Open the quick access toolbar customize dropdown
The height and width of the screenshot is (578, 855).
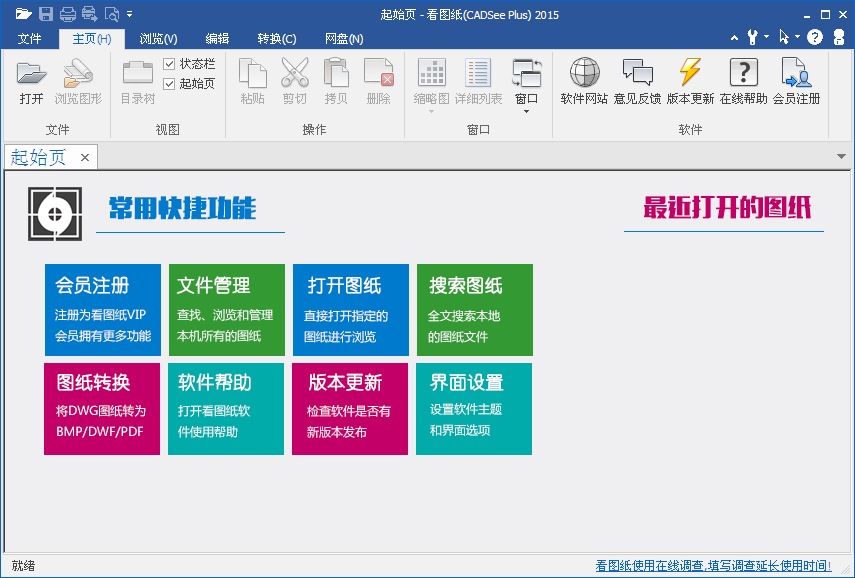point(129,14)
